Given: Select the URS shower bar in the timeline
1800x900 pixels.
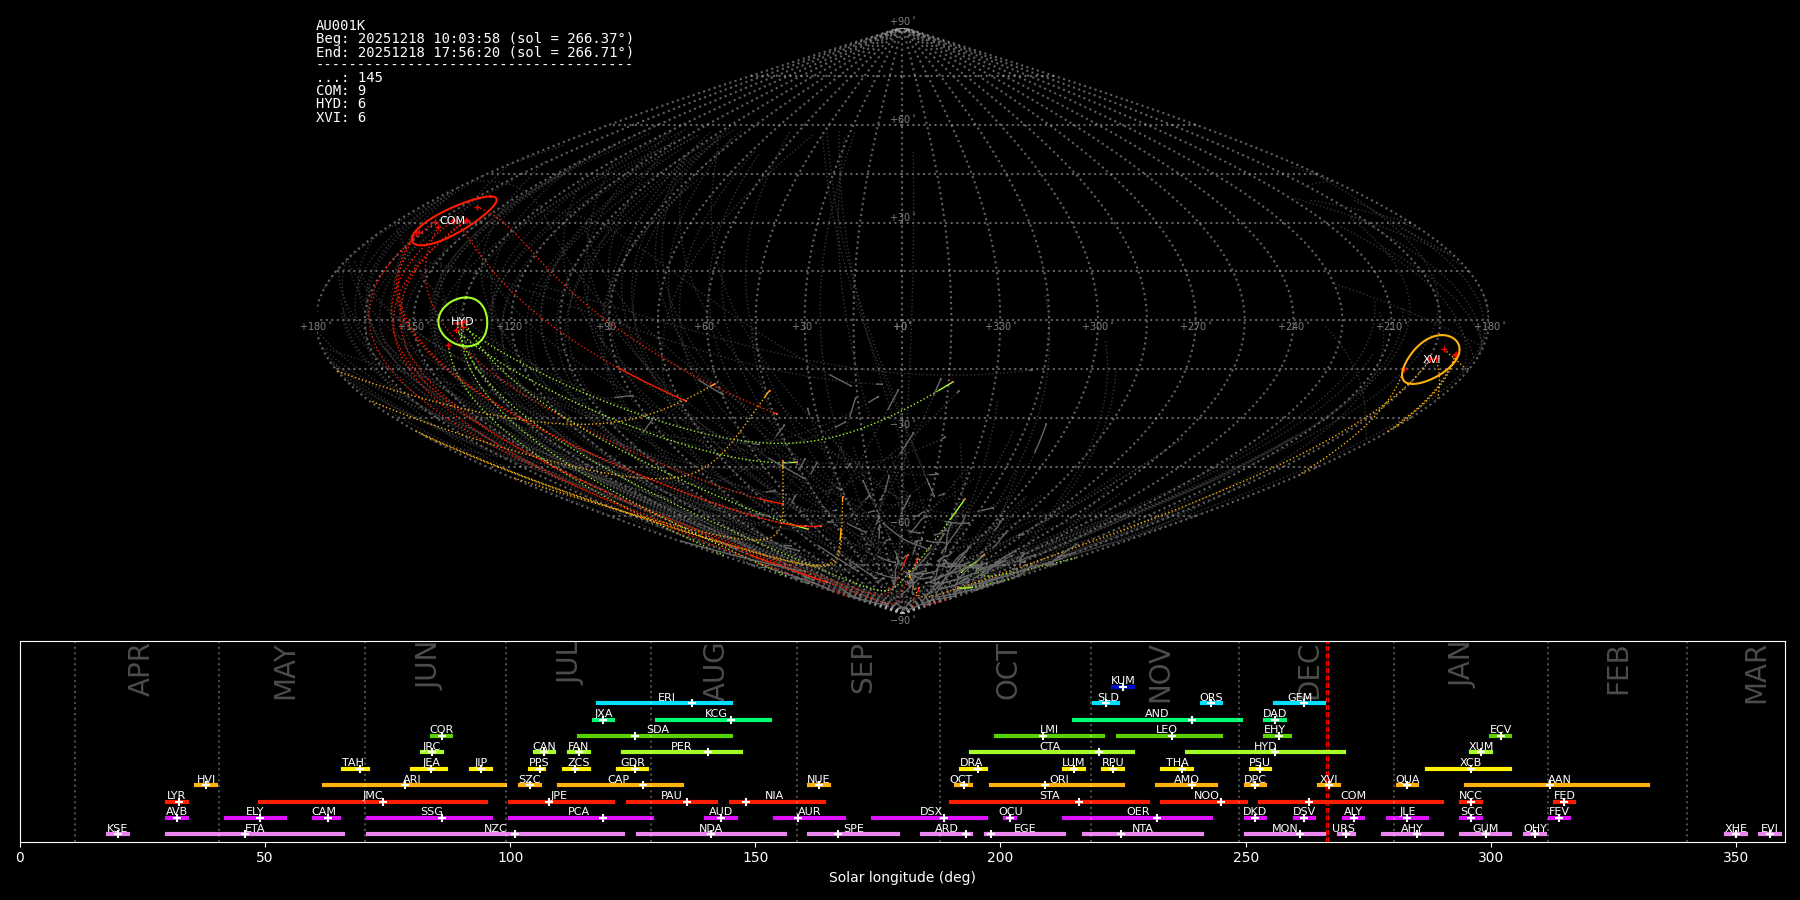Looking at the screenshot, I should click(x=1346, y=834).
